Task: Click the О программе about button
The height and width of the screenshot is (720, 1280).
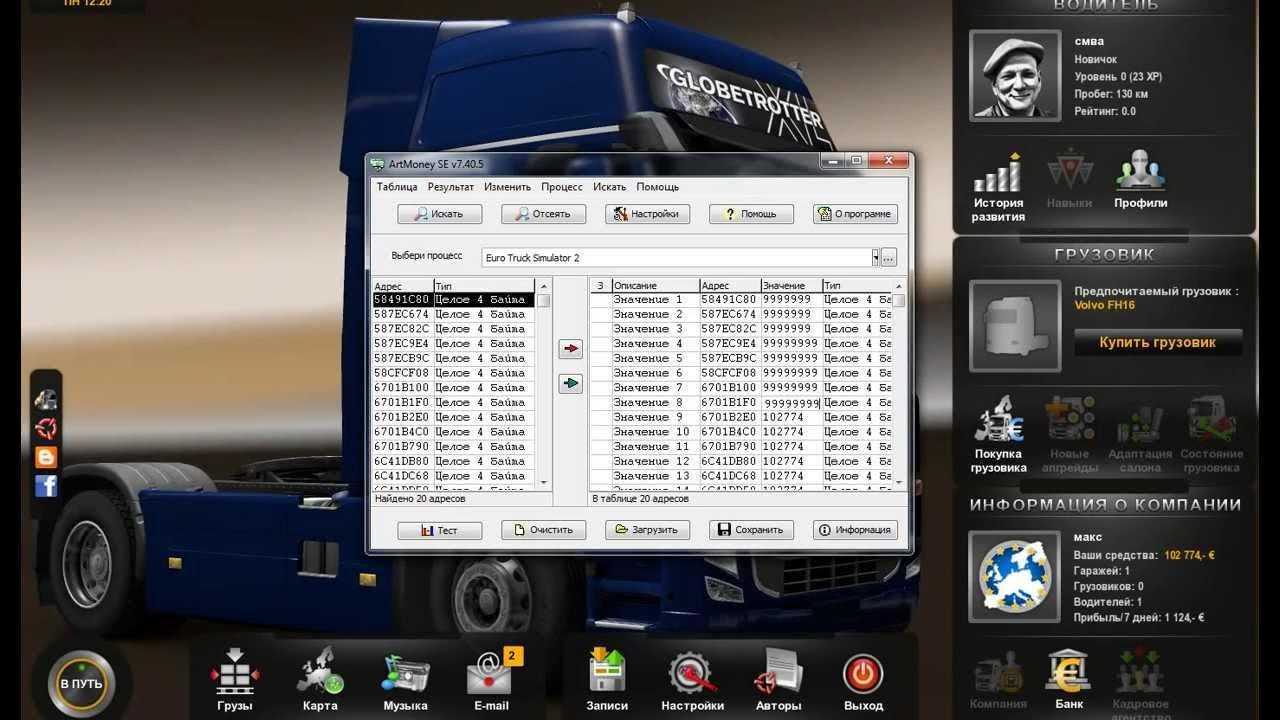Action: (x=855, y=214)
